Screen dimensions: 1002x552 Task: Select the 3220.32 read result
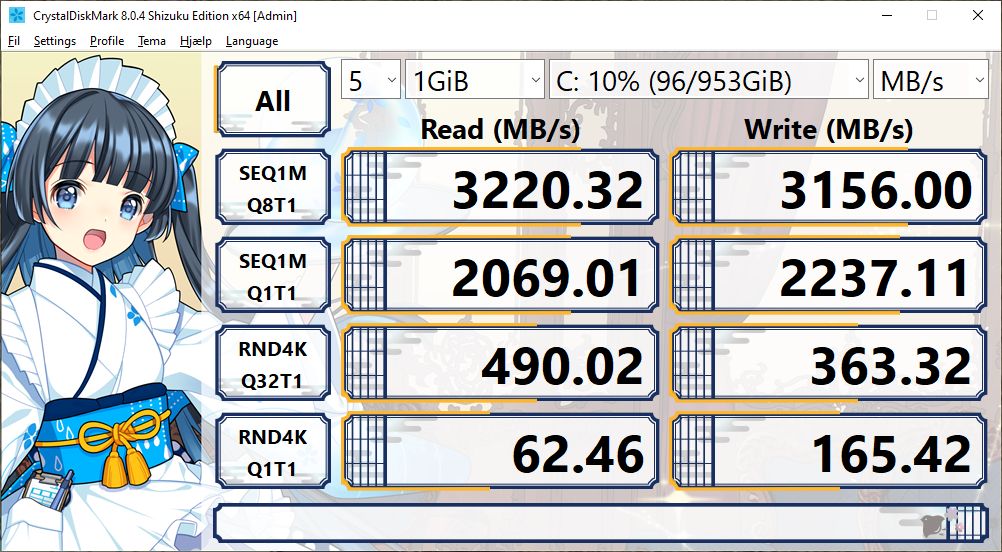pyautogui.click(x=500, y=188)
